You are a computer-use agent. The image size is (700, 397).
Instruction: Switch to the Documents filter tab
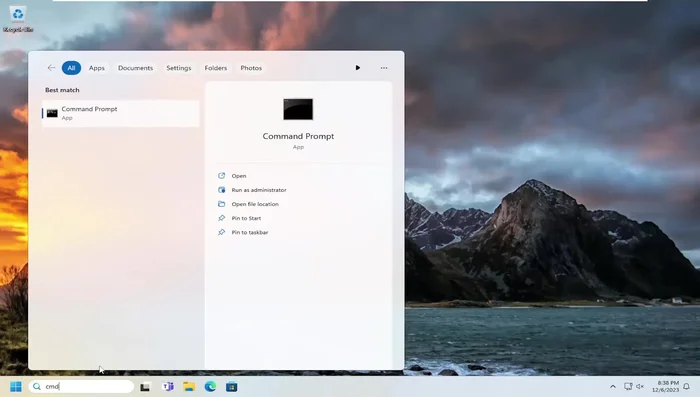point(135,68)
